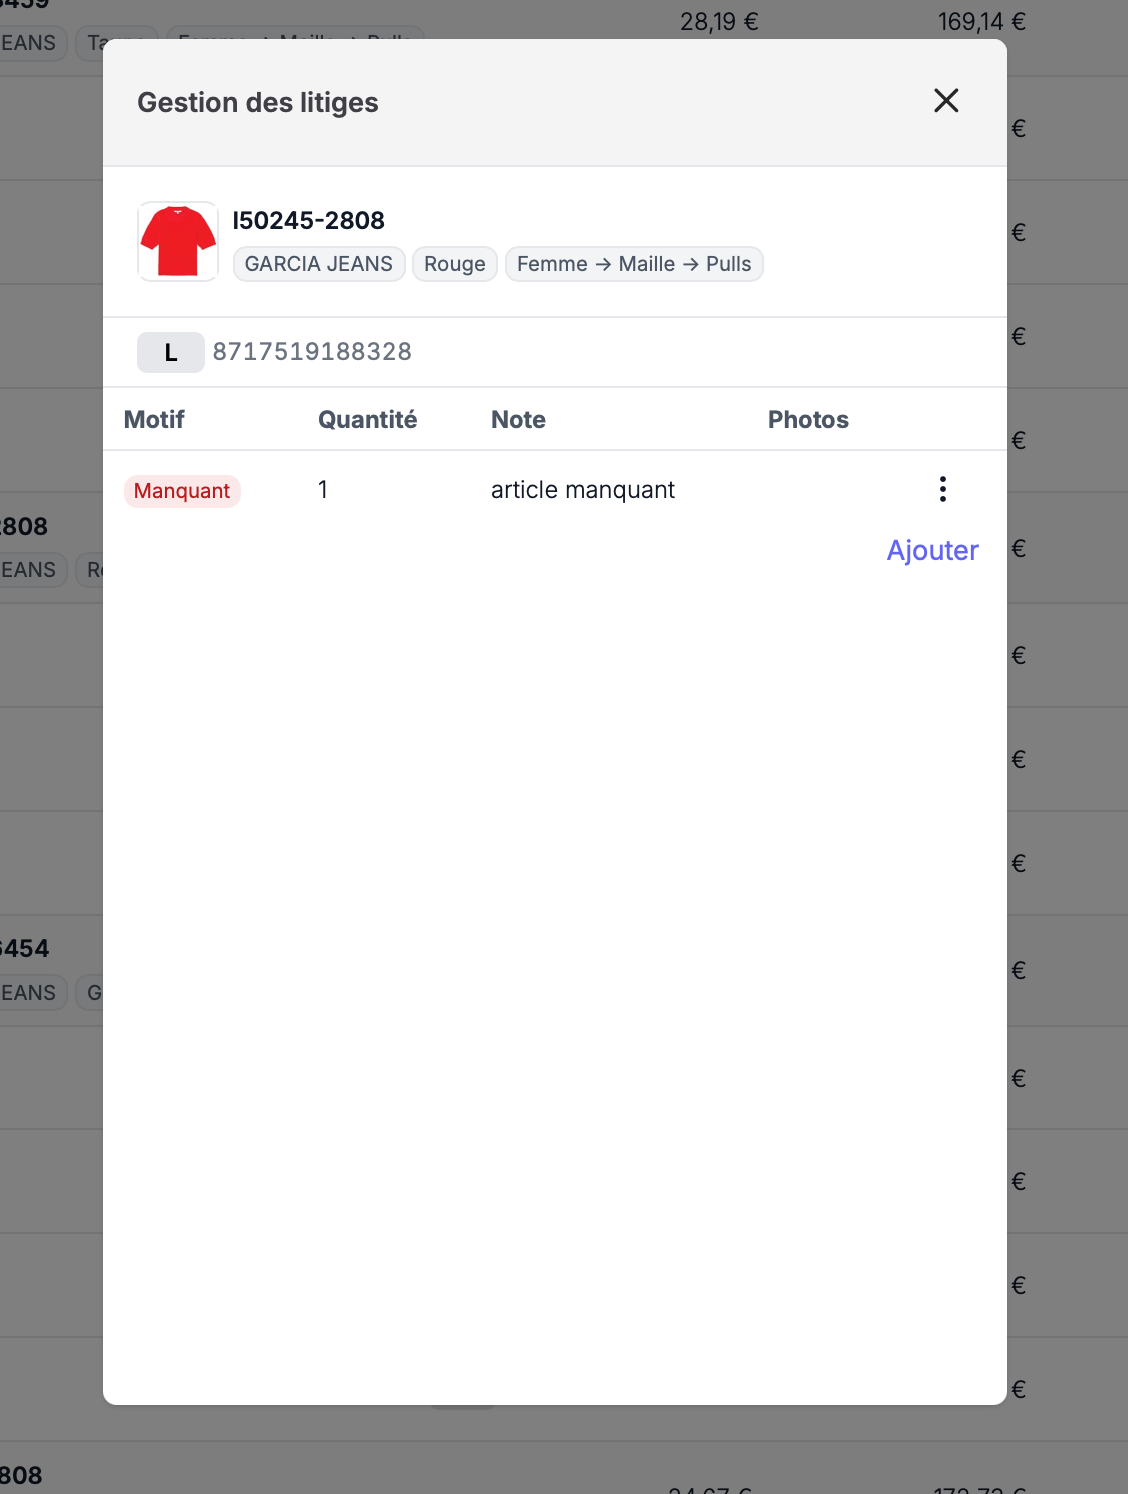Screen dimensions: 1128x1494
Task: Click the Gestion des litiges title
Action: [x=258, y=103]
